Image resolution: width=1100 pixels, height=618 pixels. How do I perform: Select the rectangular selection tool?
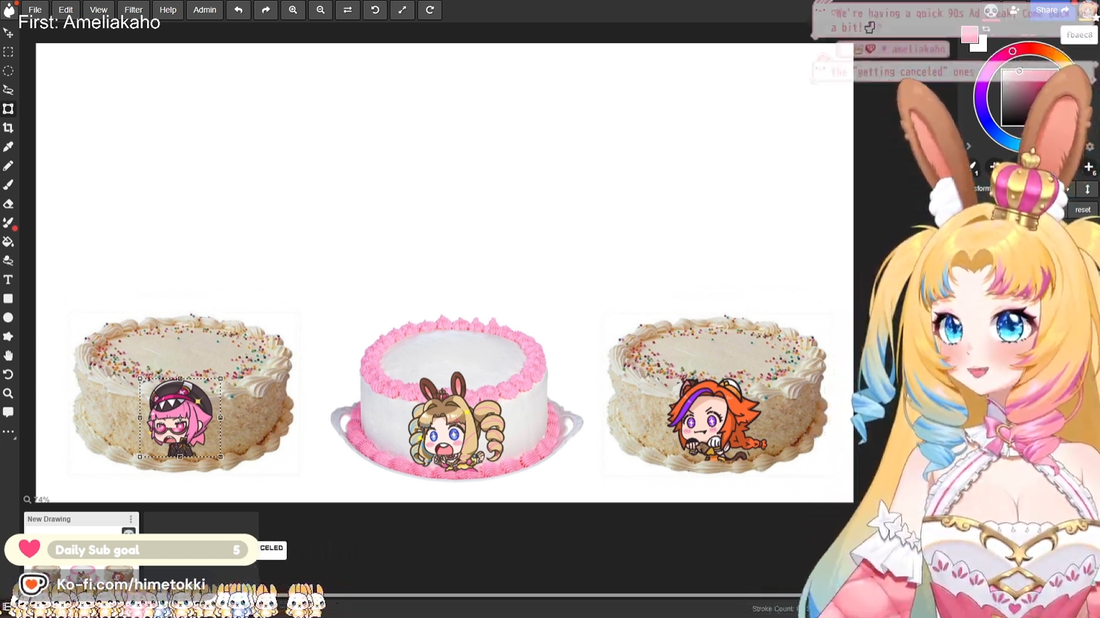coord(8,52)
